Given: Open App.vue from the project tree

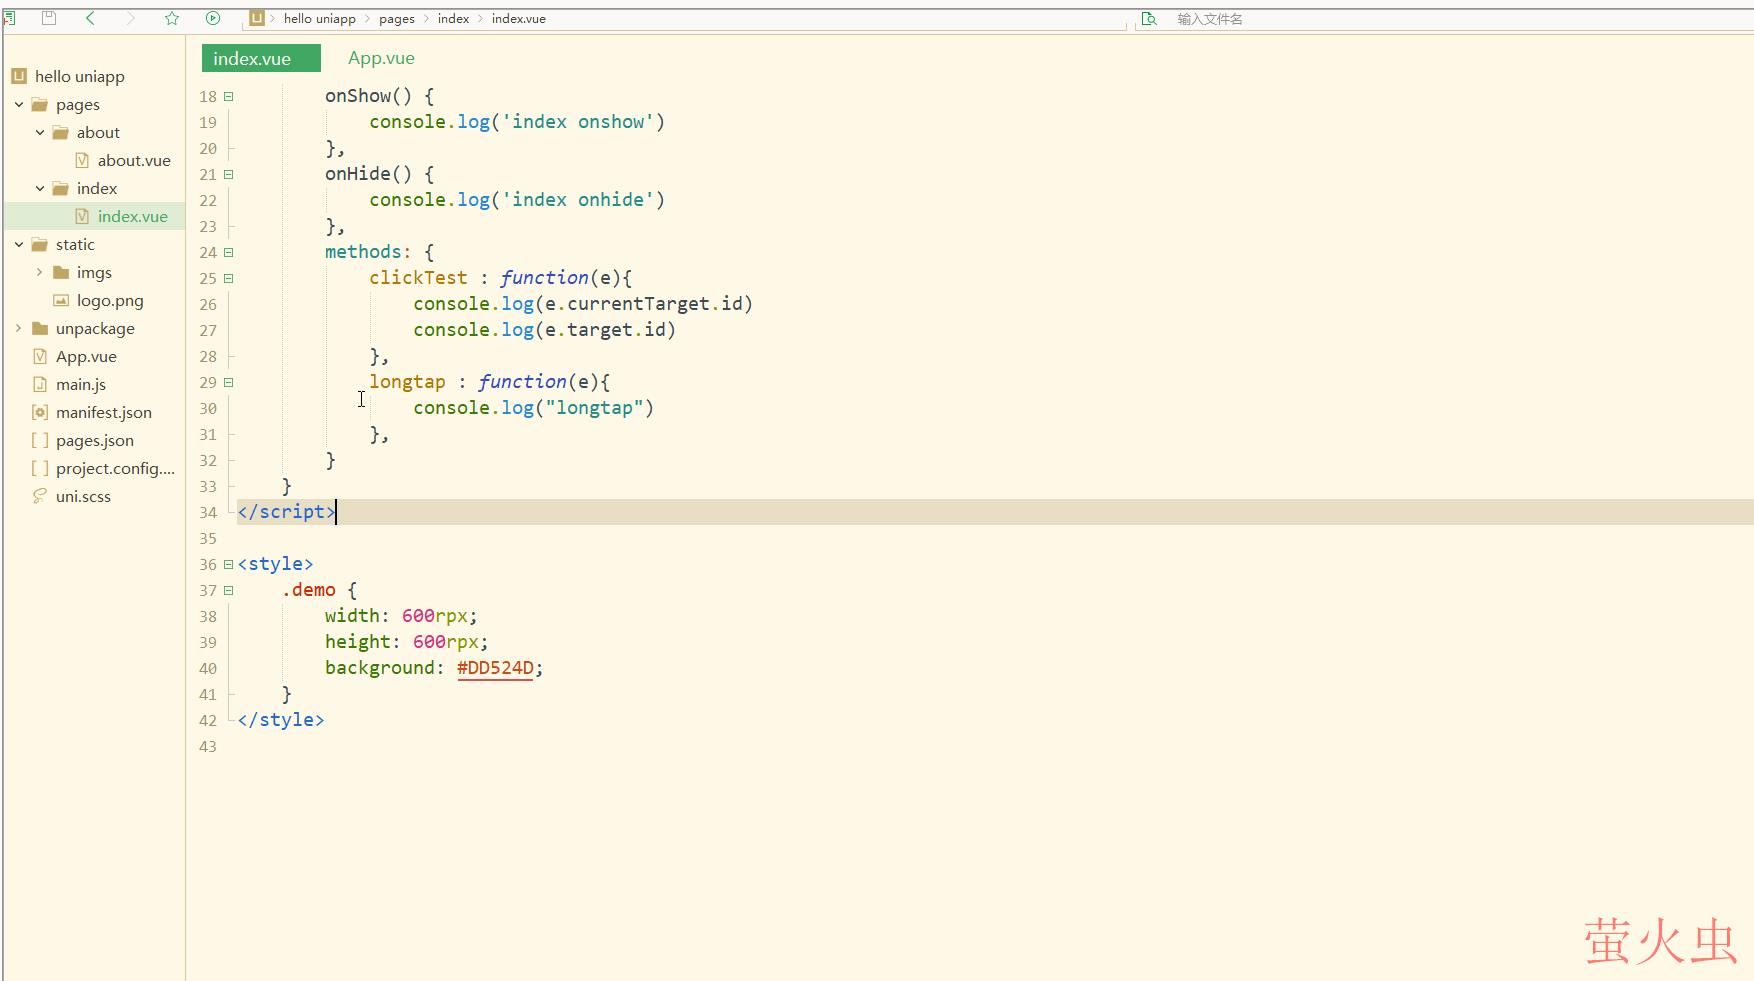Looking at the screenshot, I should point(86,356).
